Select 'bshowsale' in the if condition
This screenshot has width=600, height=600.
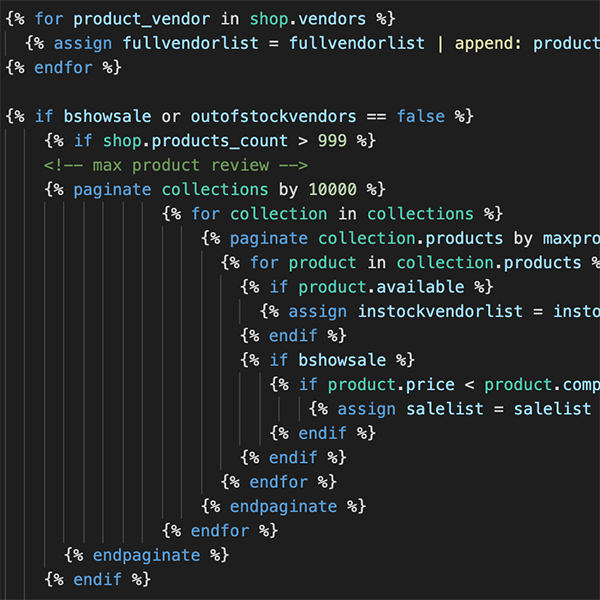click(107, 116)
